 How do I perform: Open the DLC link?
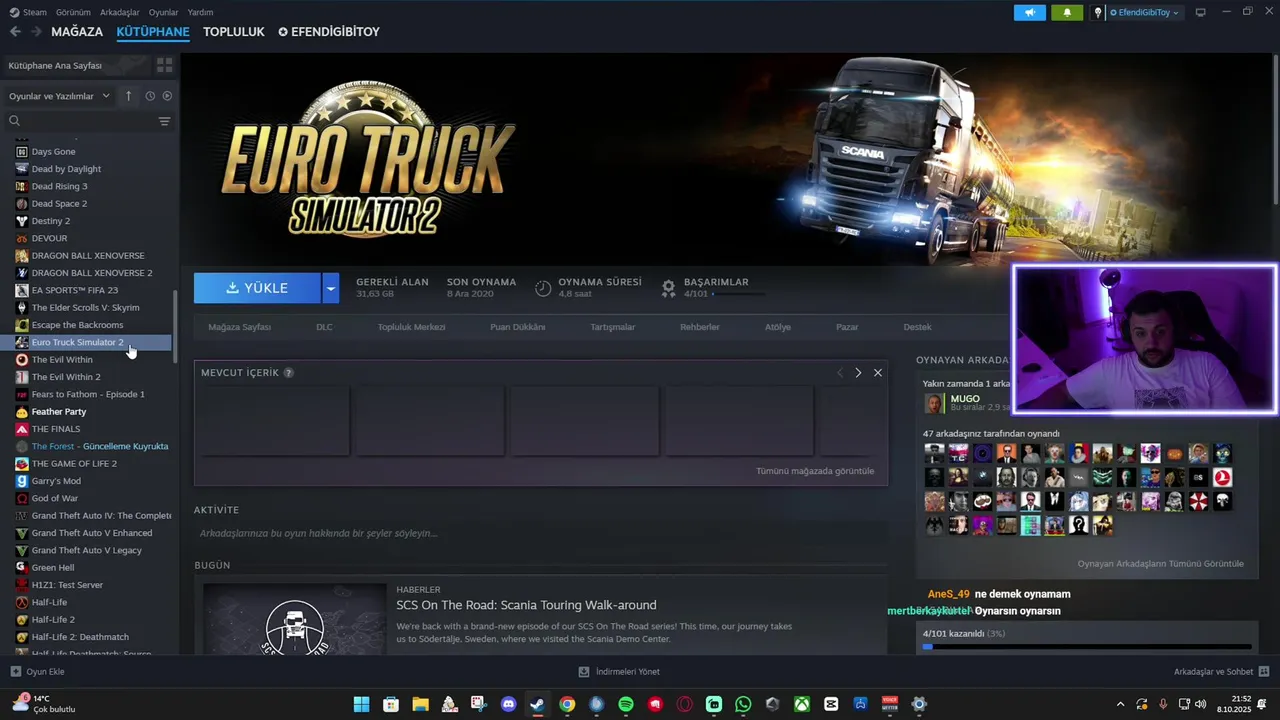(x=324, y=327)
